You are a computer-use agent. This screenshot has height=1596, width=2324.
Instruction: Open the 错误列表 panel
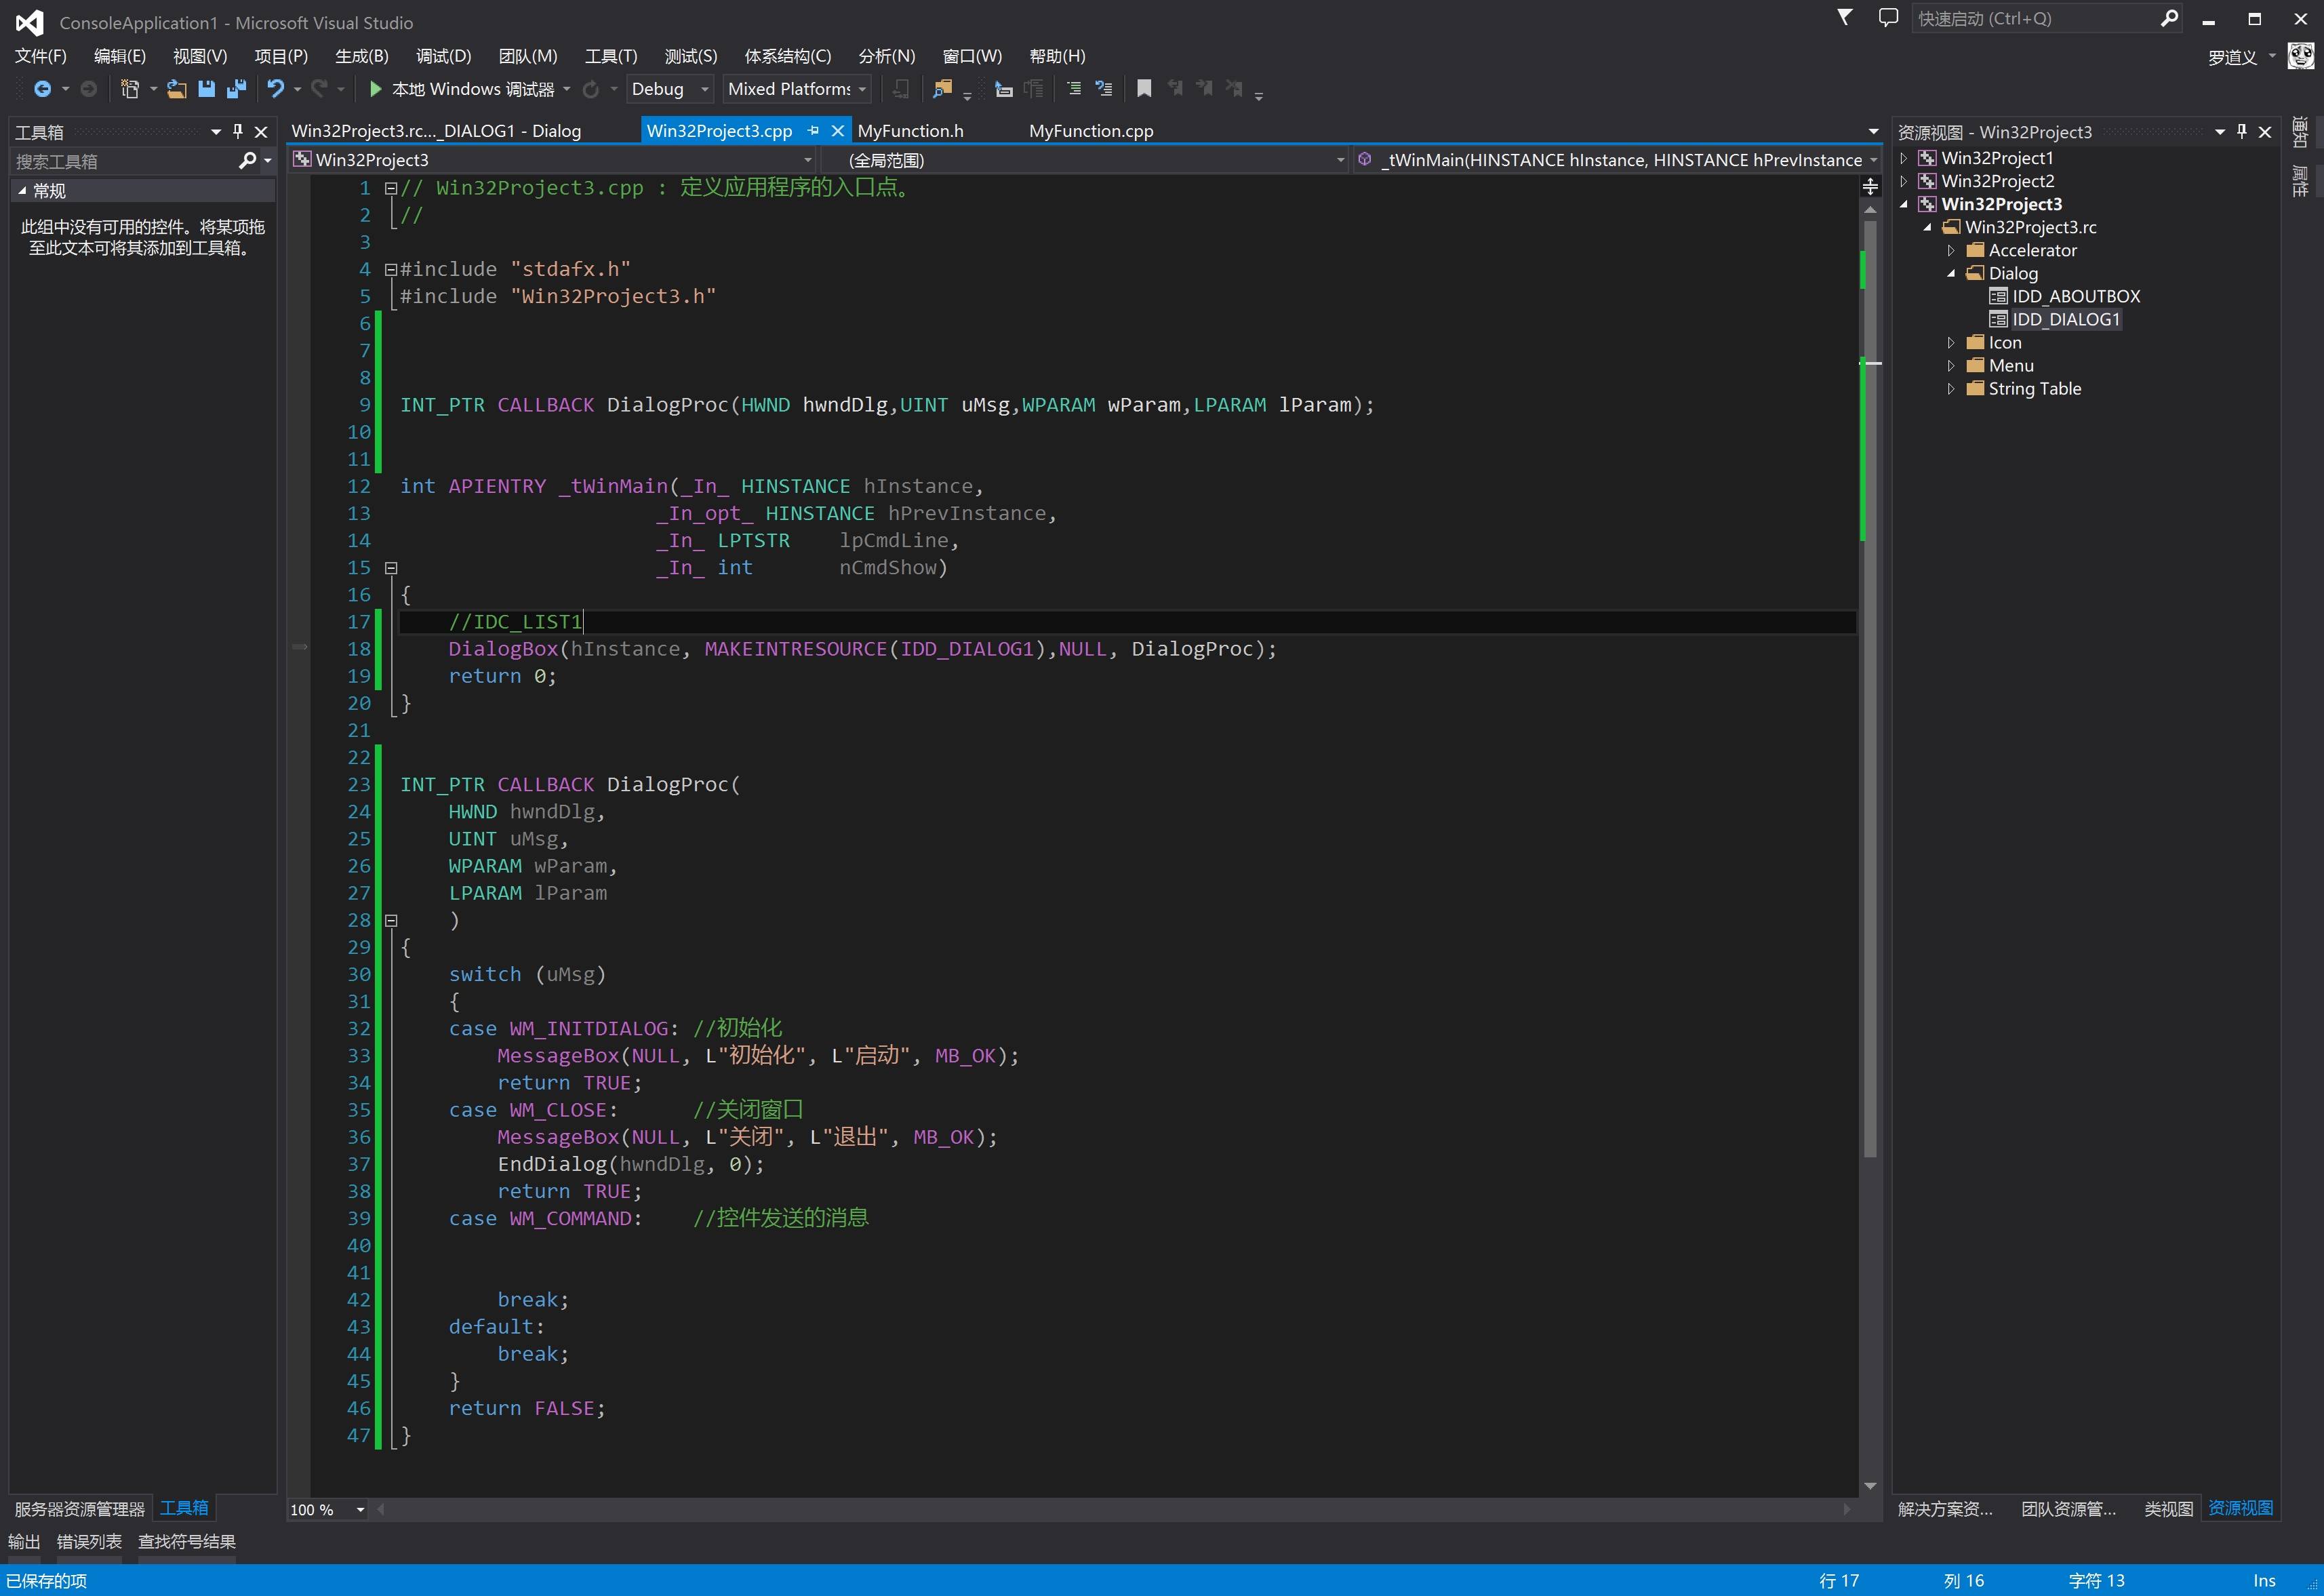coord(89,1541)
